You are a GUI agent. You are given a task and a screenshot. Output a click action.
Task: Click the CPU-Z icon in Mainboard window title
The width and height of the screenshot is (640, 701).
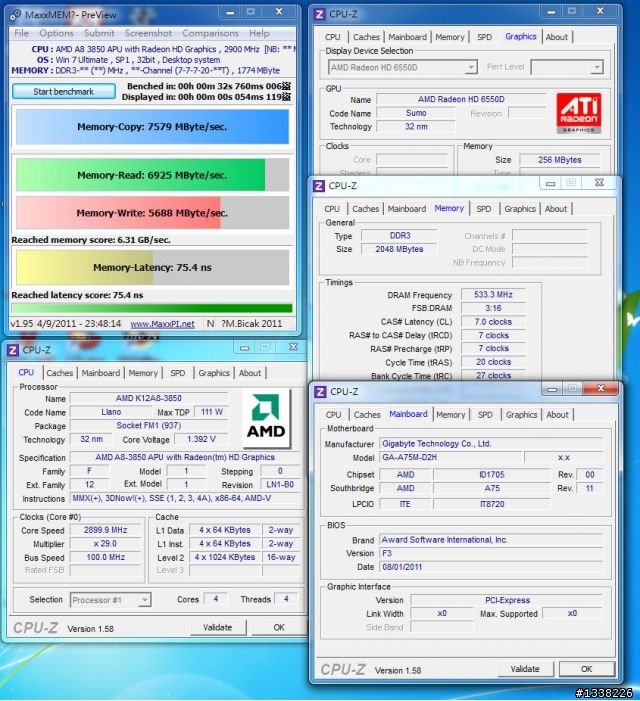[x=320, y=392]
